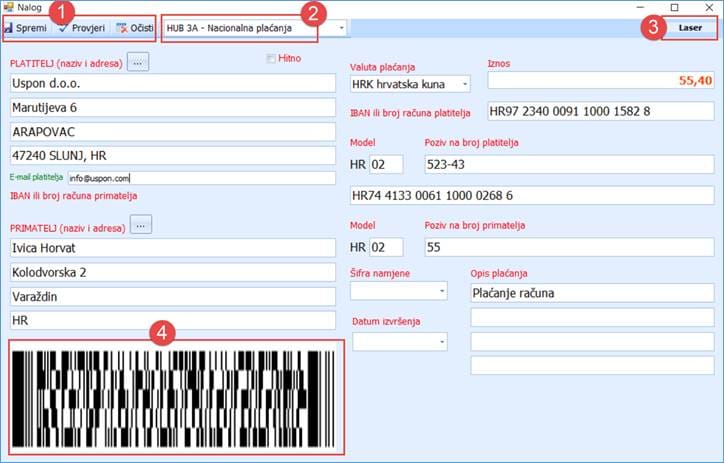724x463 pixels.
Task: Edit the recipient city field Varaždin
Action: (173, 296)
